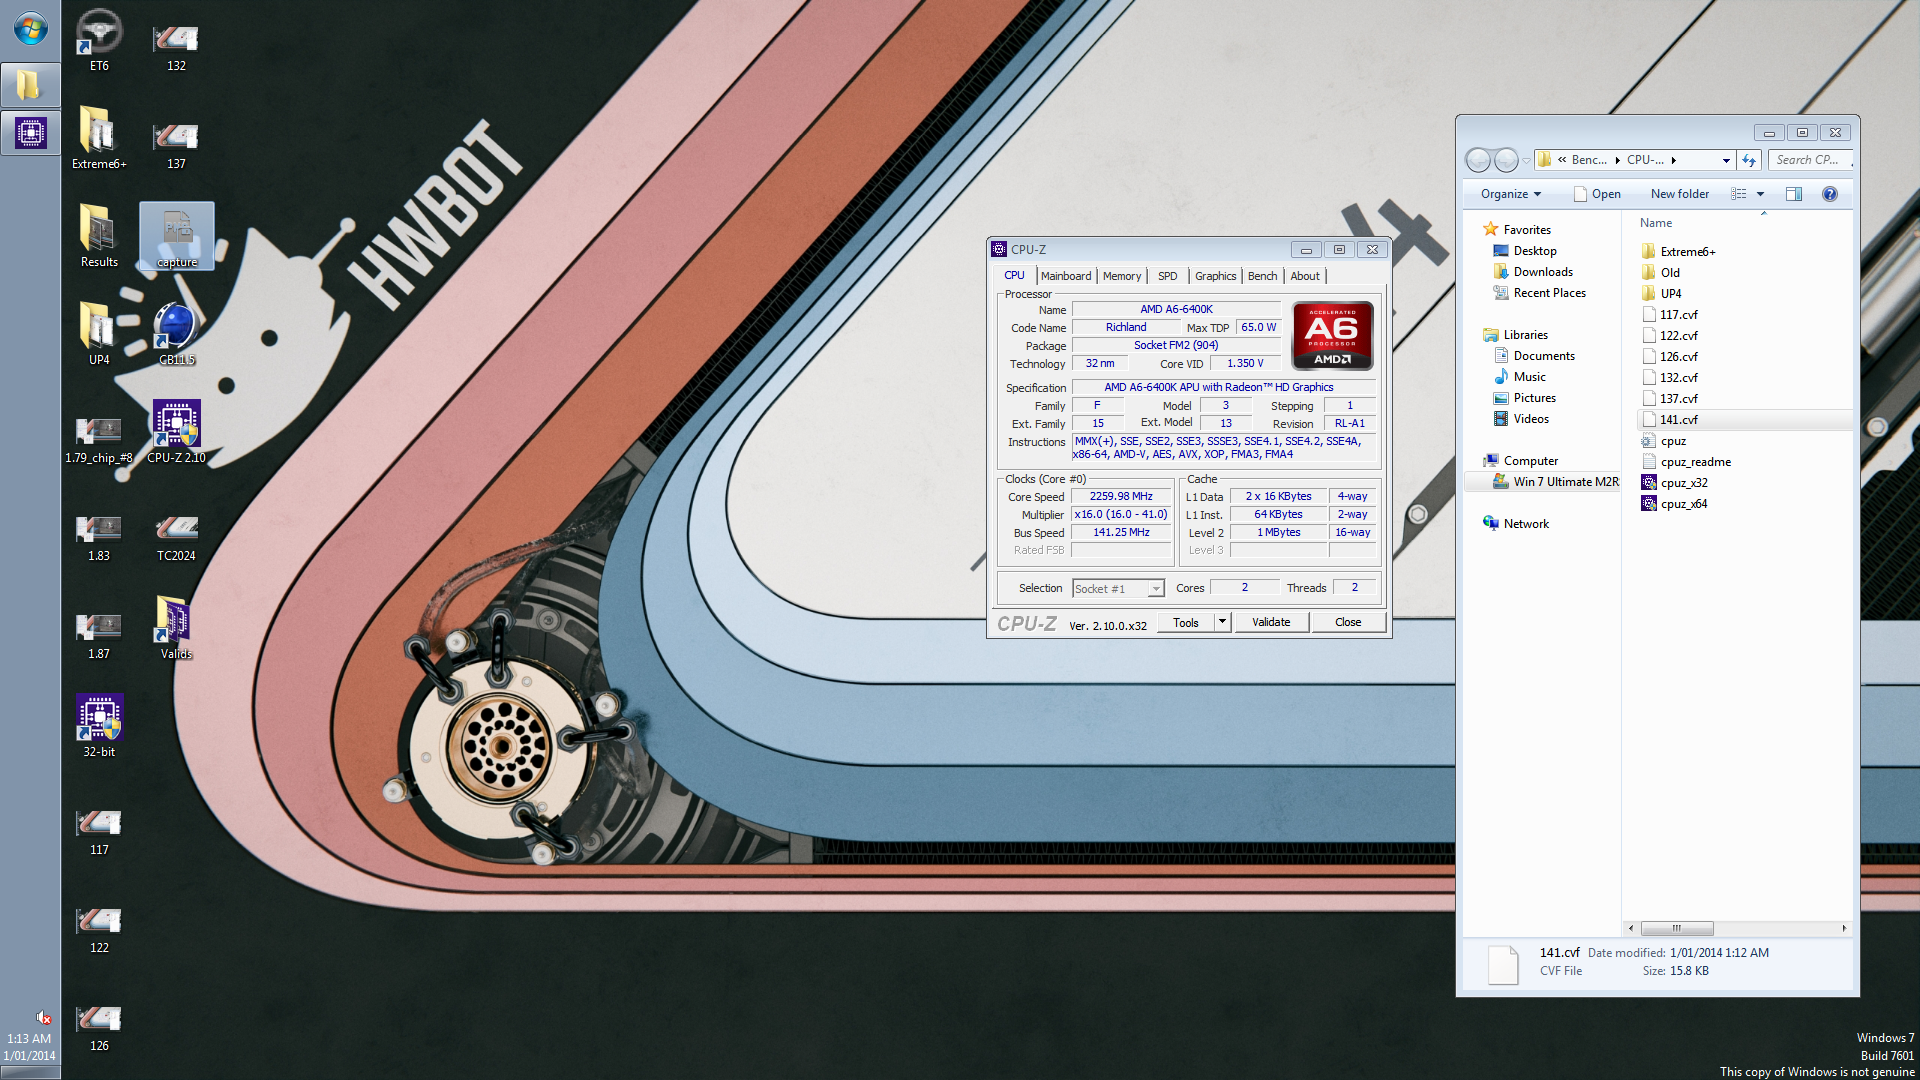Click the AMD A6 processor logo
The width and height of the screenshot is (1920, 1080).
pyautogui.click(x=1332, y=336)
